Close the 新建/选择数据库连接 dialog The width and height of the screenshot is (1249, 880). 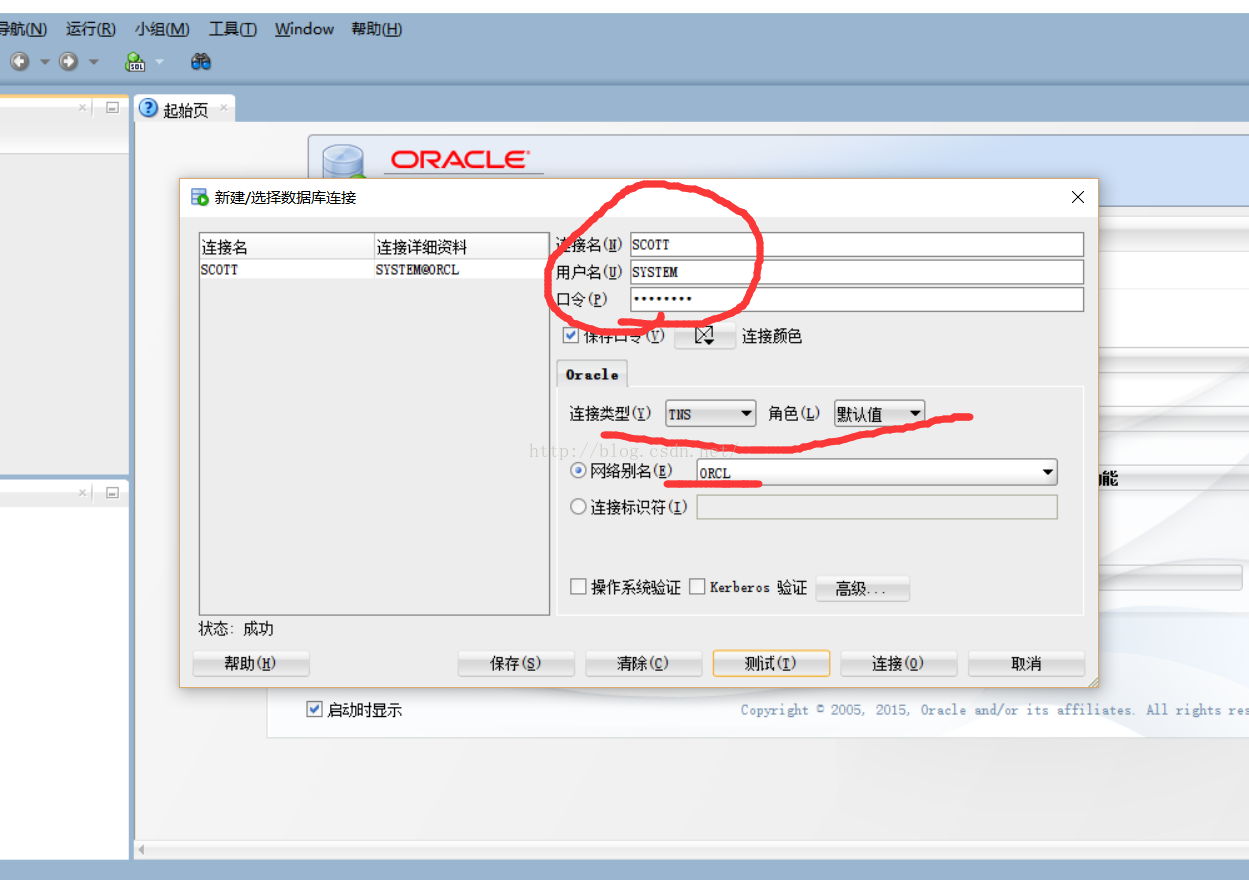click(1078, 198)
